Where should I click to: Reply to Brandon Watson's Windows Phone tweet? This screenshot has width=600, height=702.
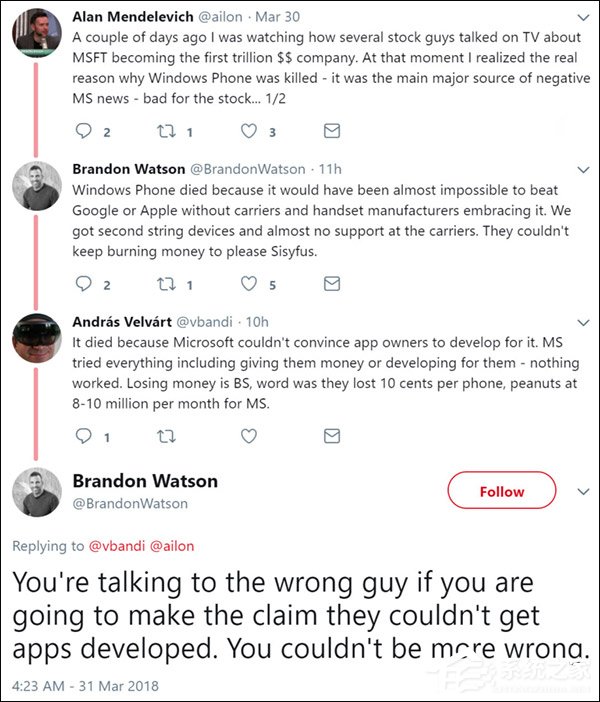(83, 284)
